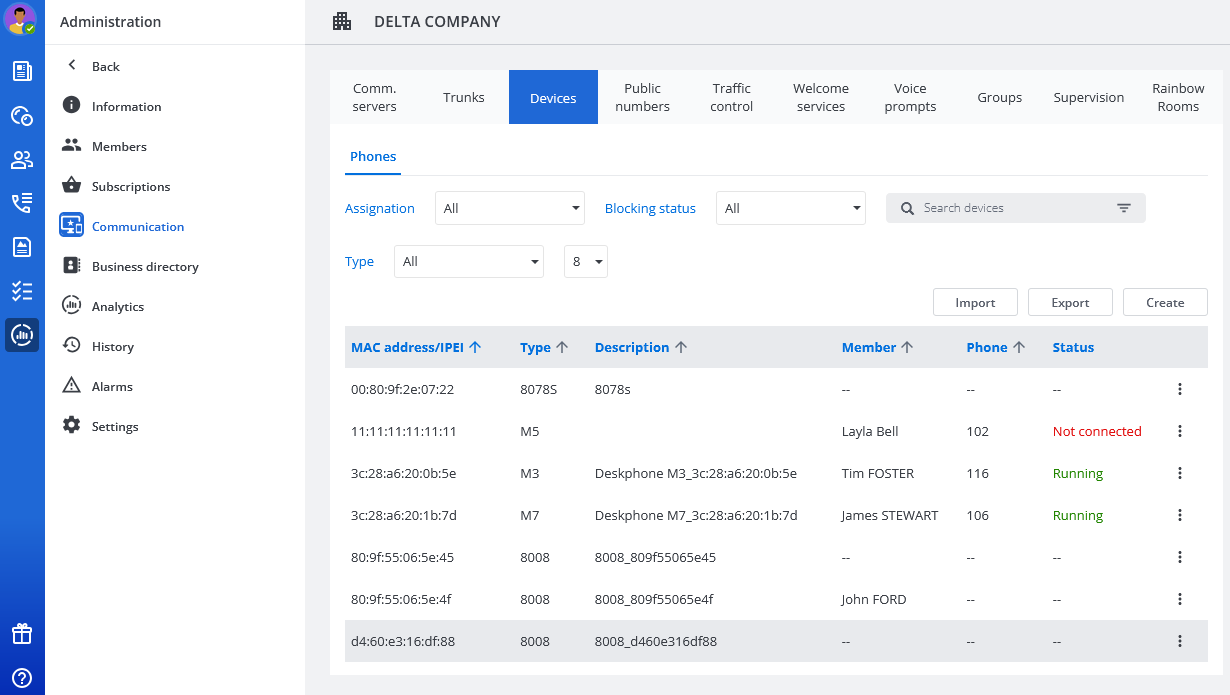
Task: Open the rows-per-page dropdown showing 8
Action: 586,261
